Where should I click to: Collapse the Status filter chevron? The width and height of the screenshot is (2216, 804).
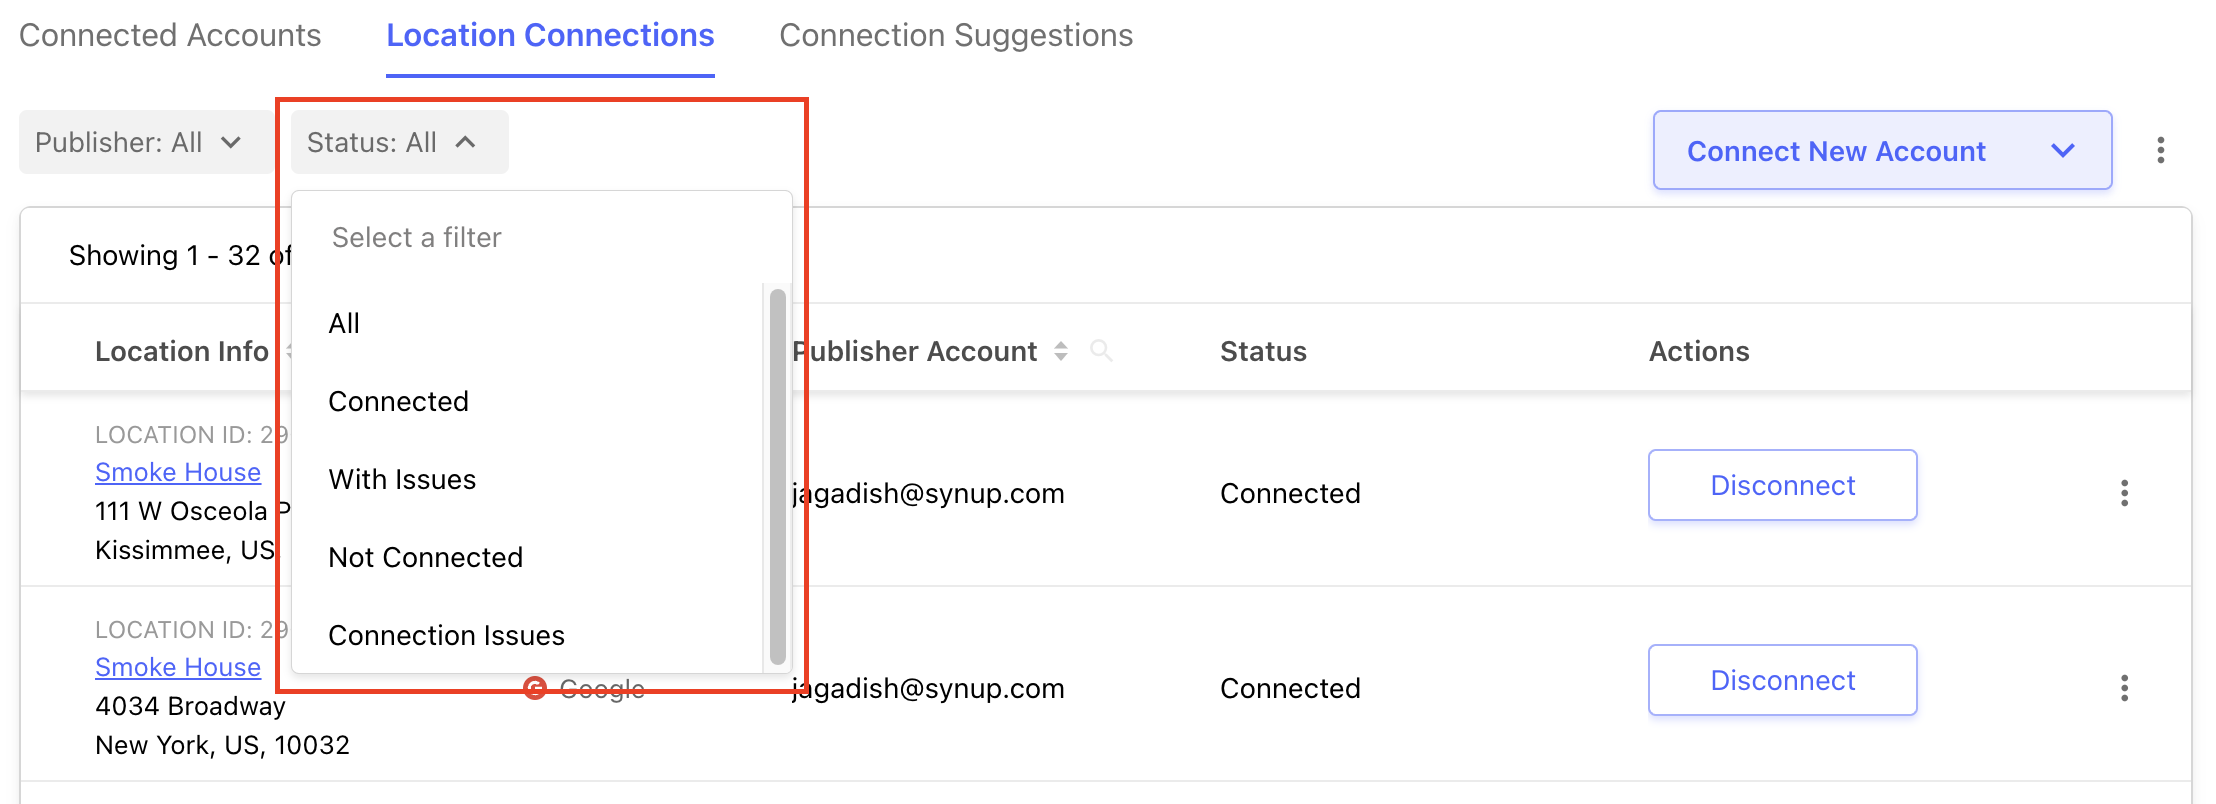point(465,142)
